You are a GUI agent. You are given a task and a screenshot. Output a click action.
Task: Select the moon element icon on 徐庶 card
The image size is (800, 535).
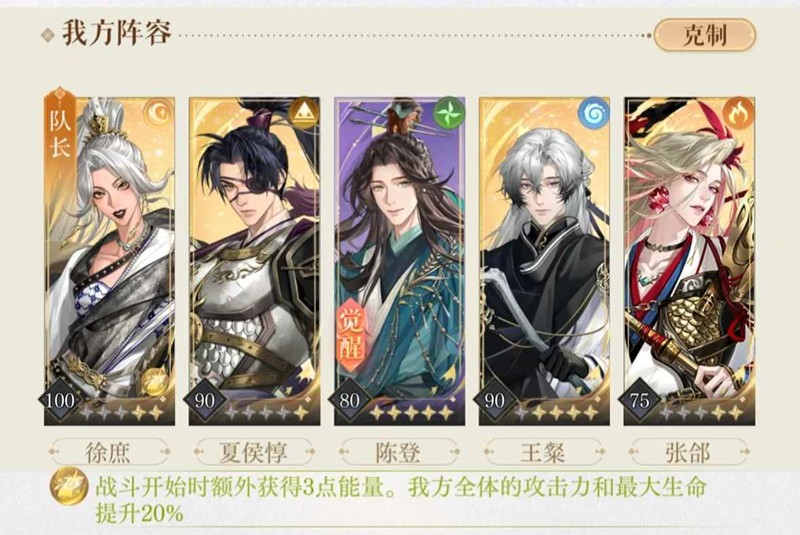tap(159, 113)
